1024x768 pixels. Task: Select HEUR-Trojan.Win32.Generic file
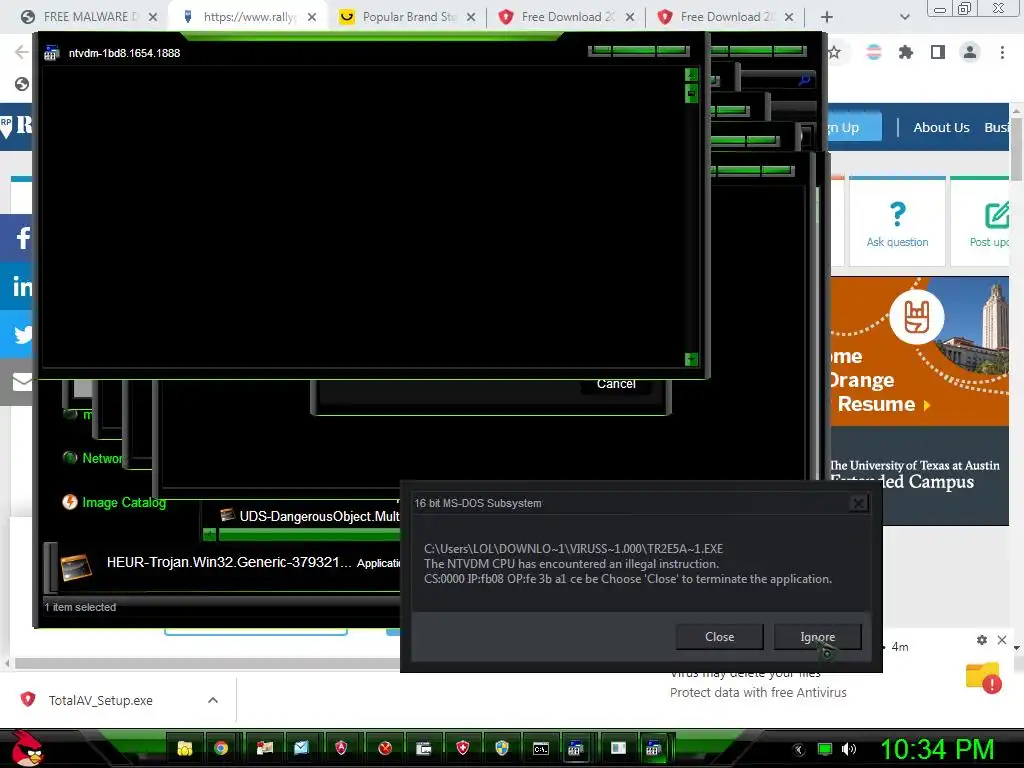click(x=229, y=562)
